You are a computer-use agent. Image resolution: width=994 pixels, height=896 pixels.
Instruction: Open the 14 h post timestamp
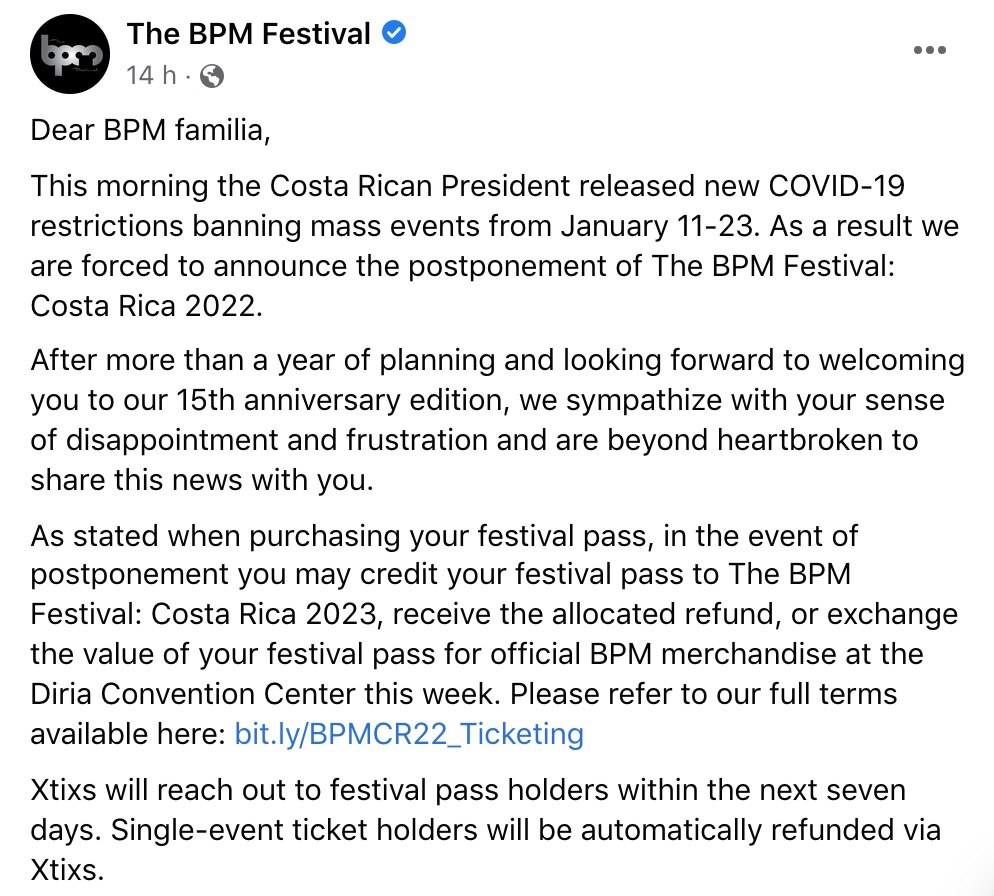click(x=151, y=75)
